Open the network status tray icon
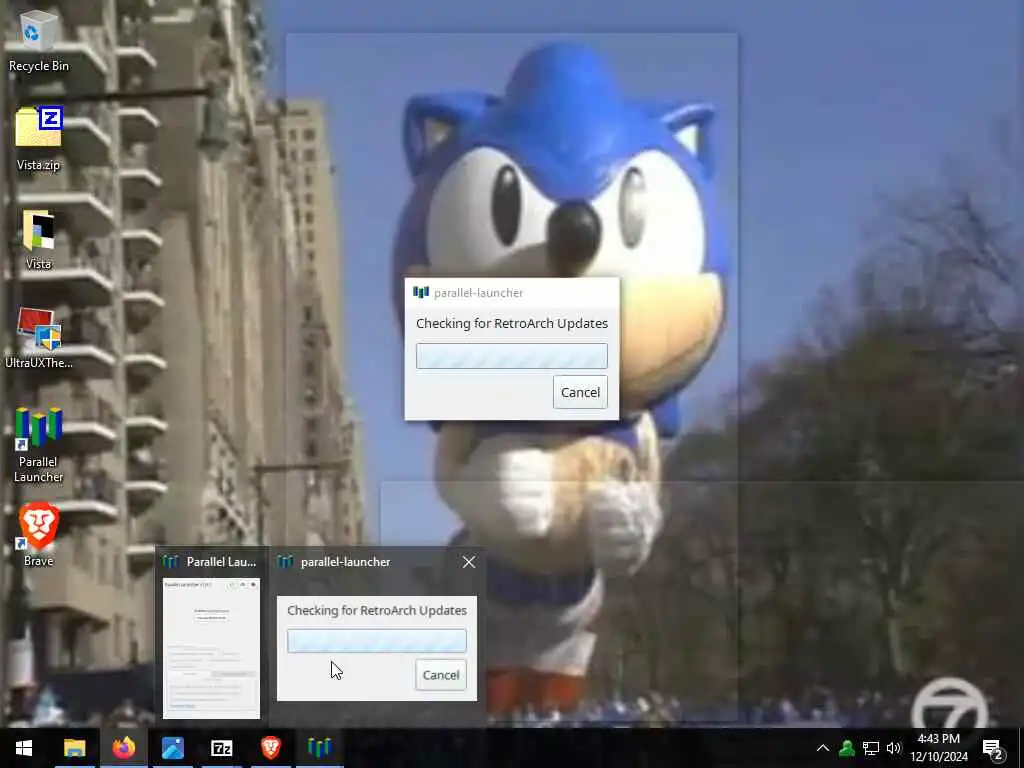This screenshot has height=768, width=1024. pyautogui.click(x=871, y=748)
